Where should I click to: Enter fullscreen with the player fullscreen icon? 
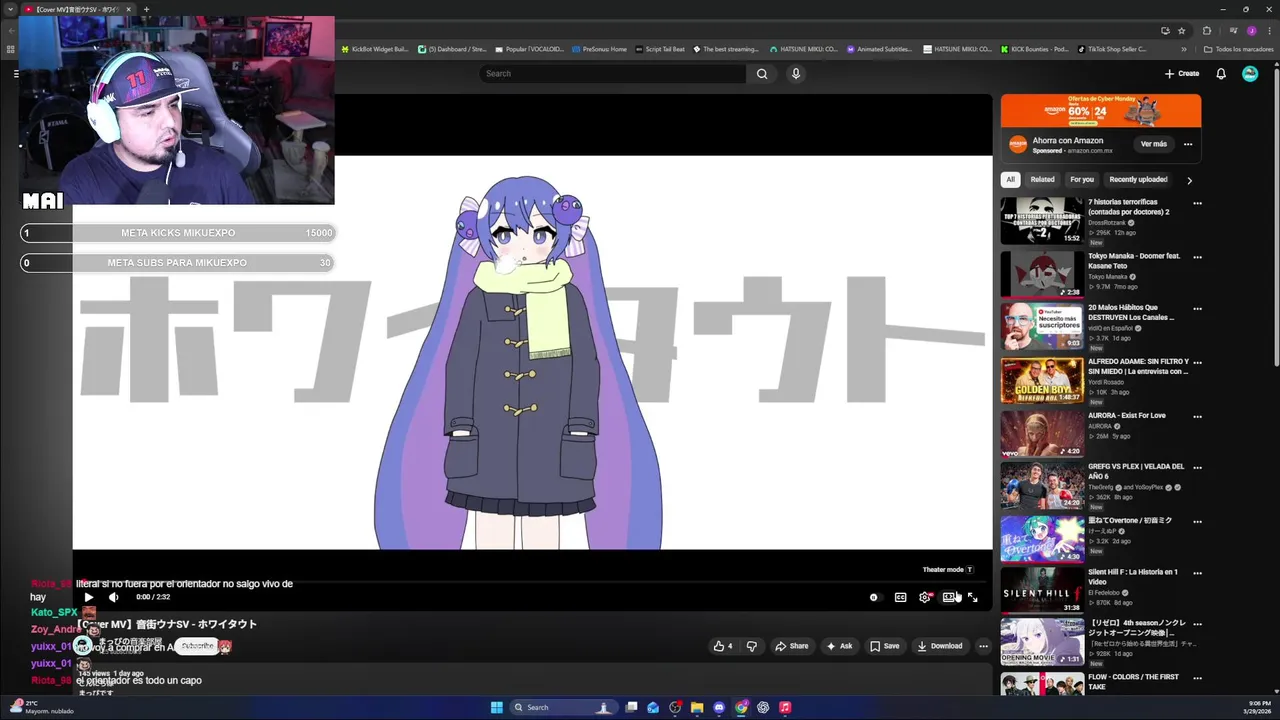tap(972, 597)
